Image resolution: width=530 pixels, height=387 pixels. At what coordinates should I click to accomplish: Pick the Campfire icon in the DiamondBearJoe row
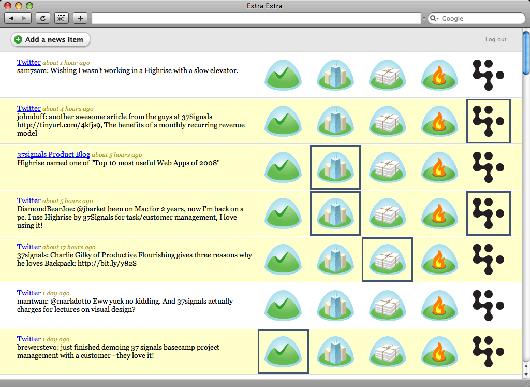(x=439, y=213)
